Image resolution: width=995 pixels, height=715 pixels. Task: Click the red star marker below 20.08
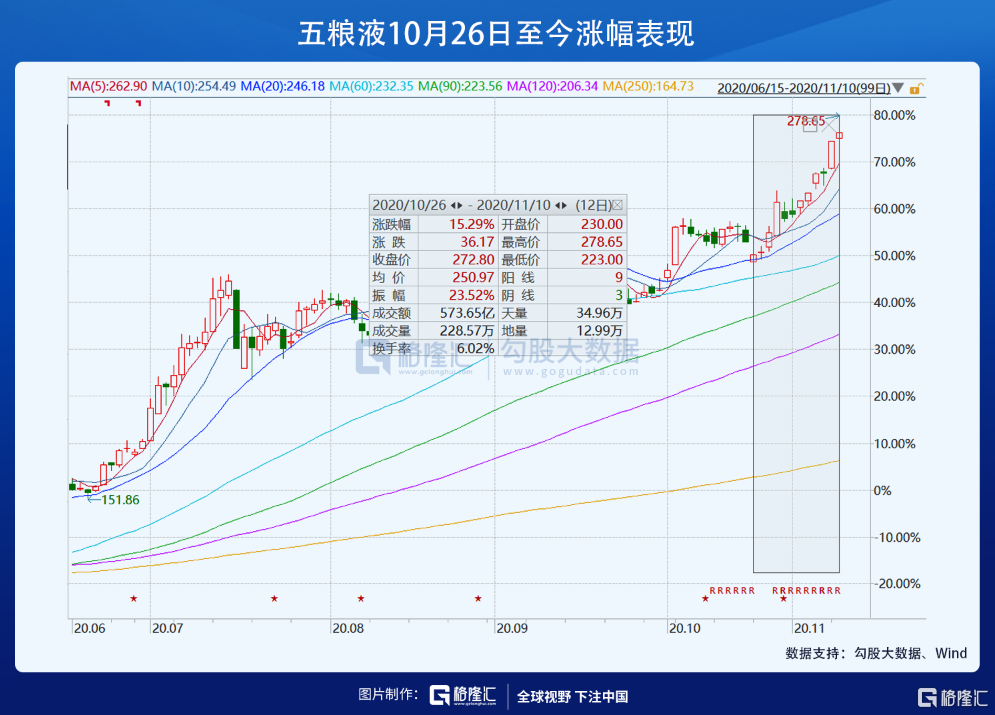pyautogui.click(x=361, y=599)
